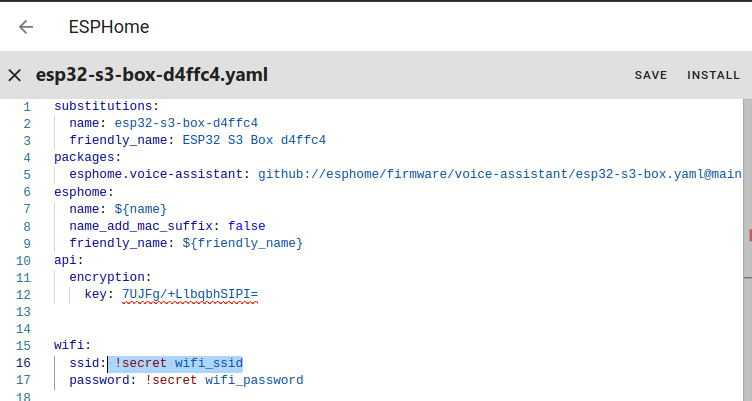Click the esp32-s3-box-d4ffc4.yaml file title
The width and height of the screenshot is (752, 401).
coord(152,75)
